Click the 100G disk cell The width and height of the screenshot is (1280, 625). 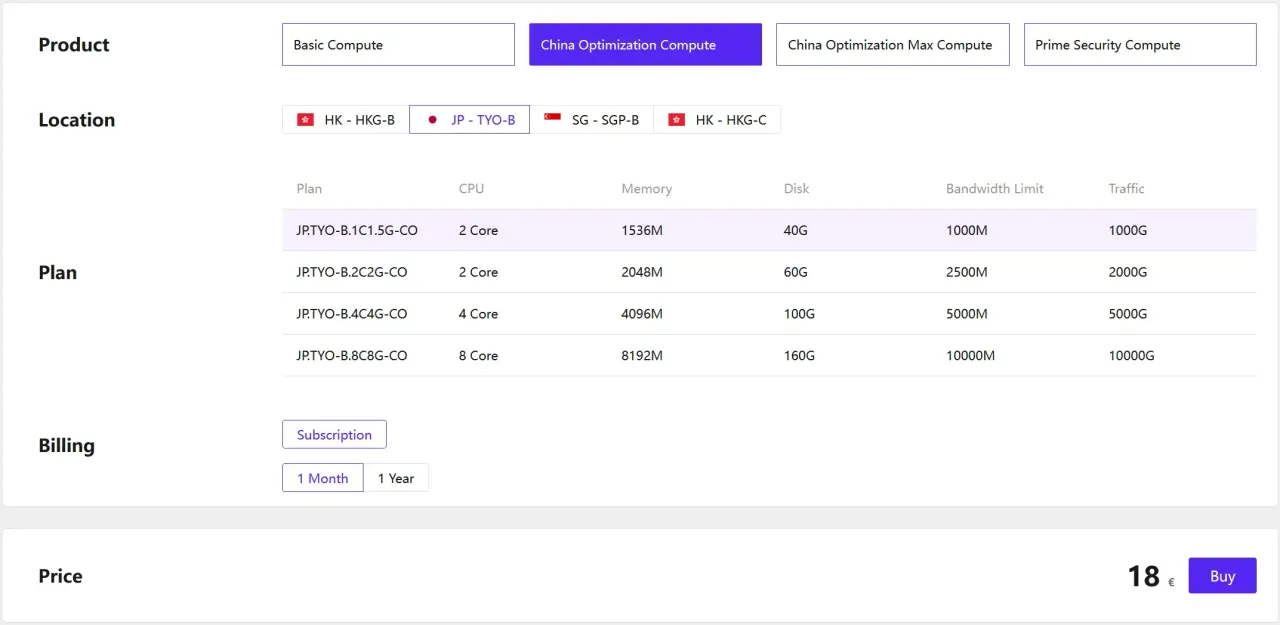tap(799, 314)
